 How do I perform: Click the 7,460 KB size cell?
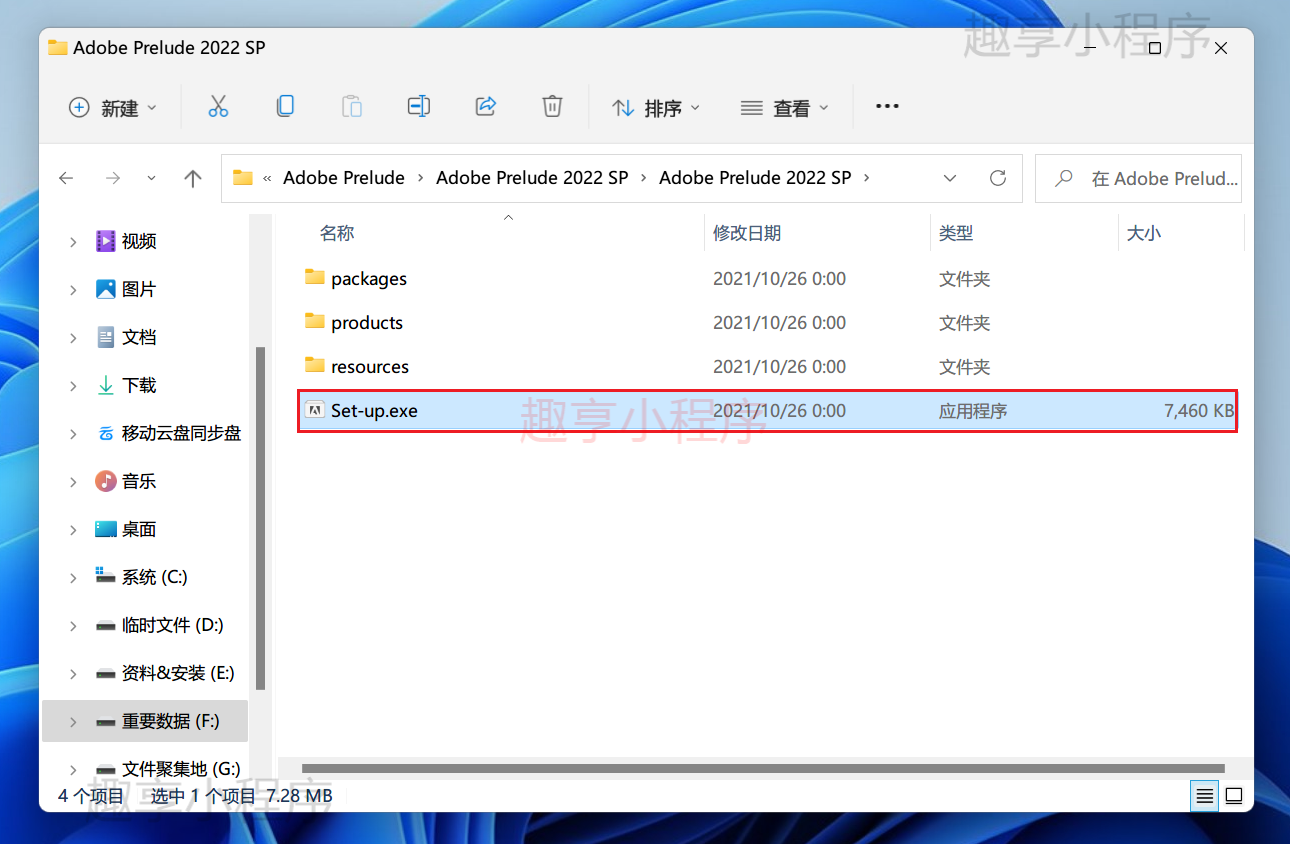pos(1199,410)
